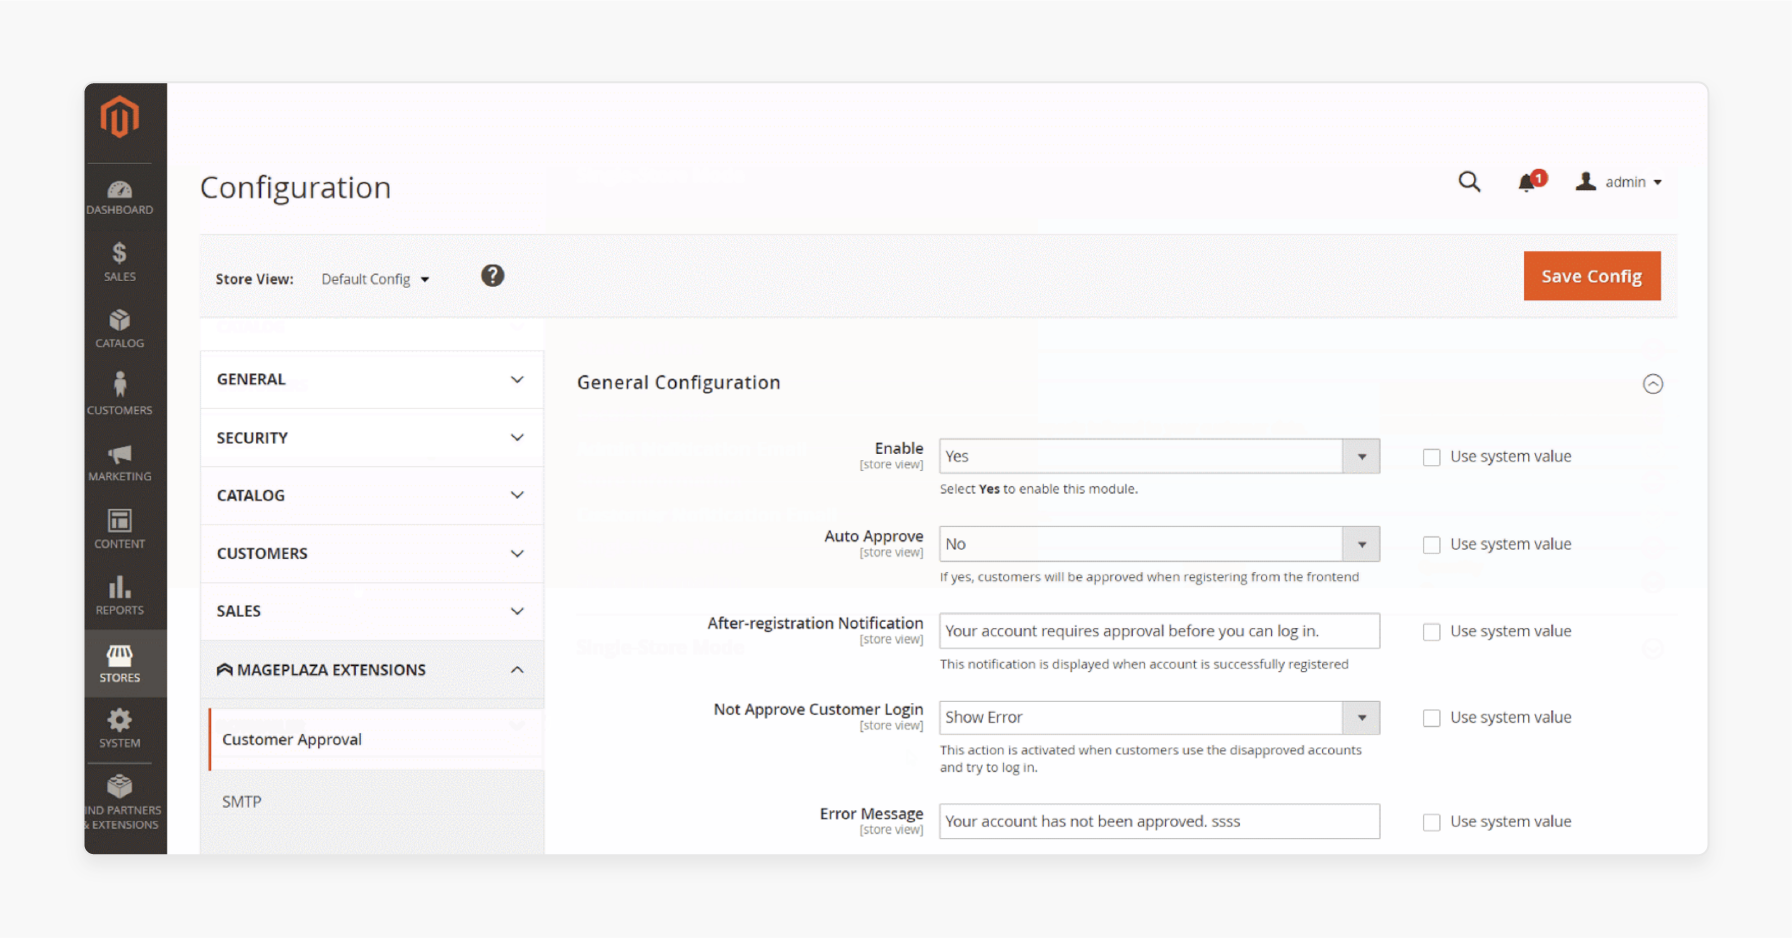Screen dimensions: 1792x938
Task: Open the Not Approve Customer Login dropdown
Action: point(1159,717)
